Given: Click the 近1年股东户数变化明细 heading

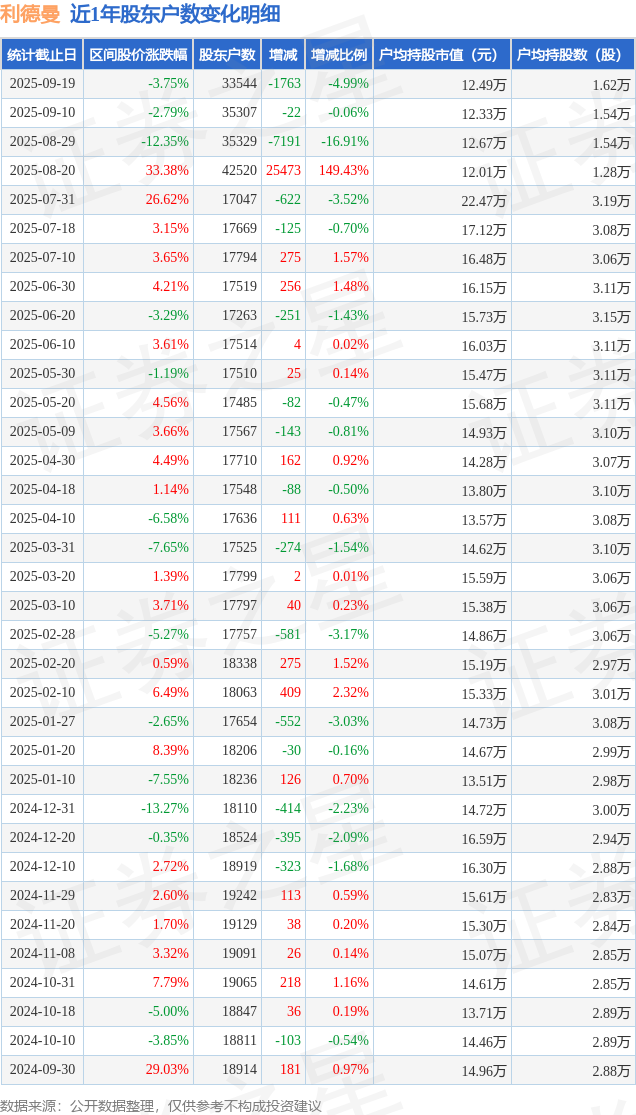Looking at the screenshot, I should point(175,14).
